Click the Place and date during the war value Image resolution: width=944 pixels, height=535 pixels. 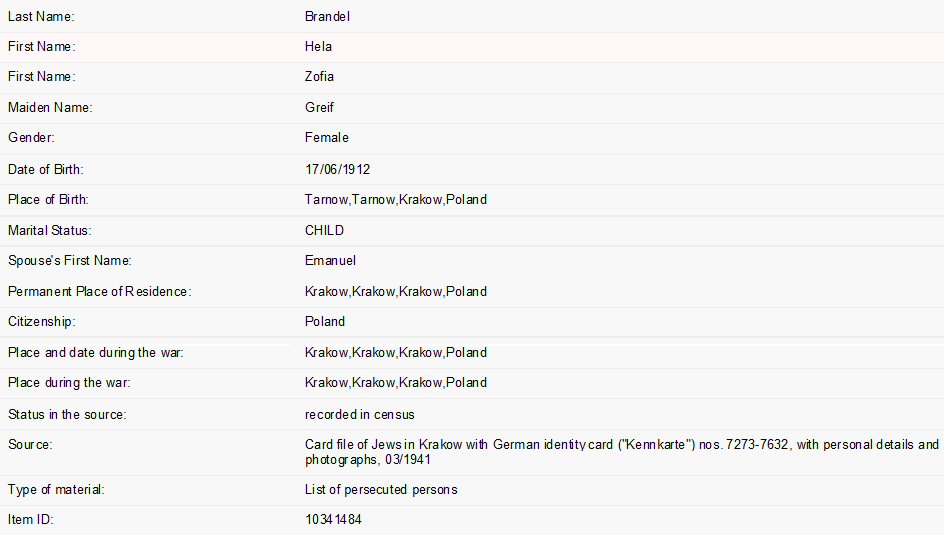[x=395, y=352]
